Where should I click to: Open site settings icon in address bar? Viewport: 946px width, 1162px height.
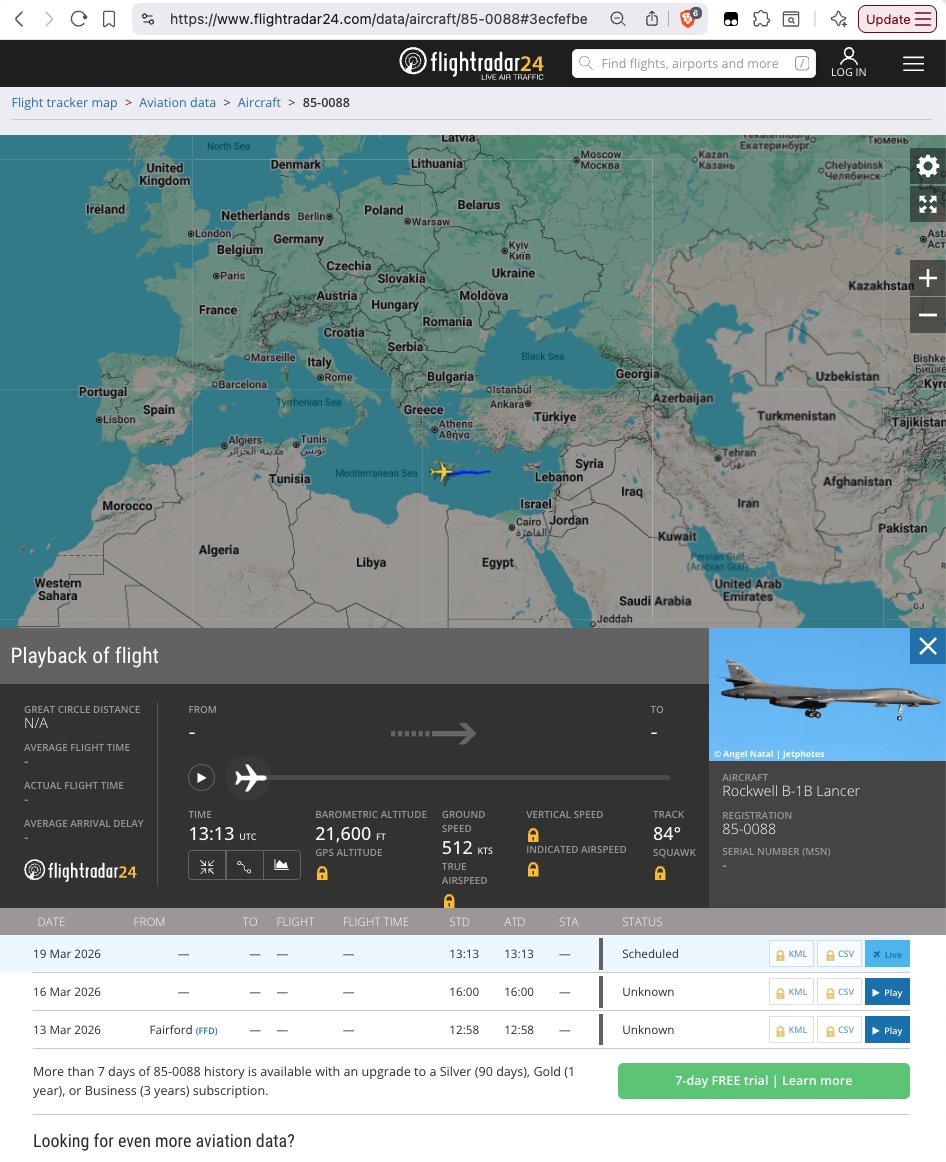click(148, 19)
